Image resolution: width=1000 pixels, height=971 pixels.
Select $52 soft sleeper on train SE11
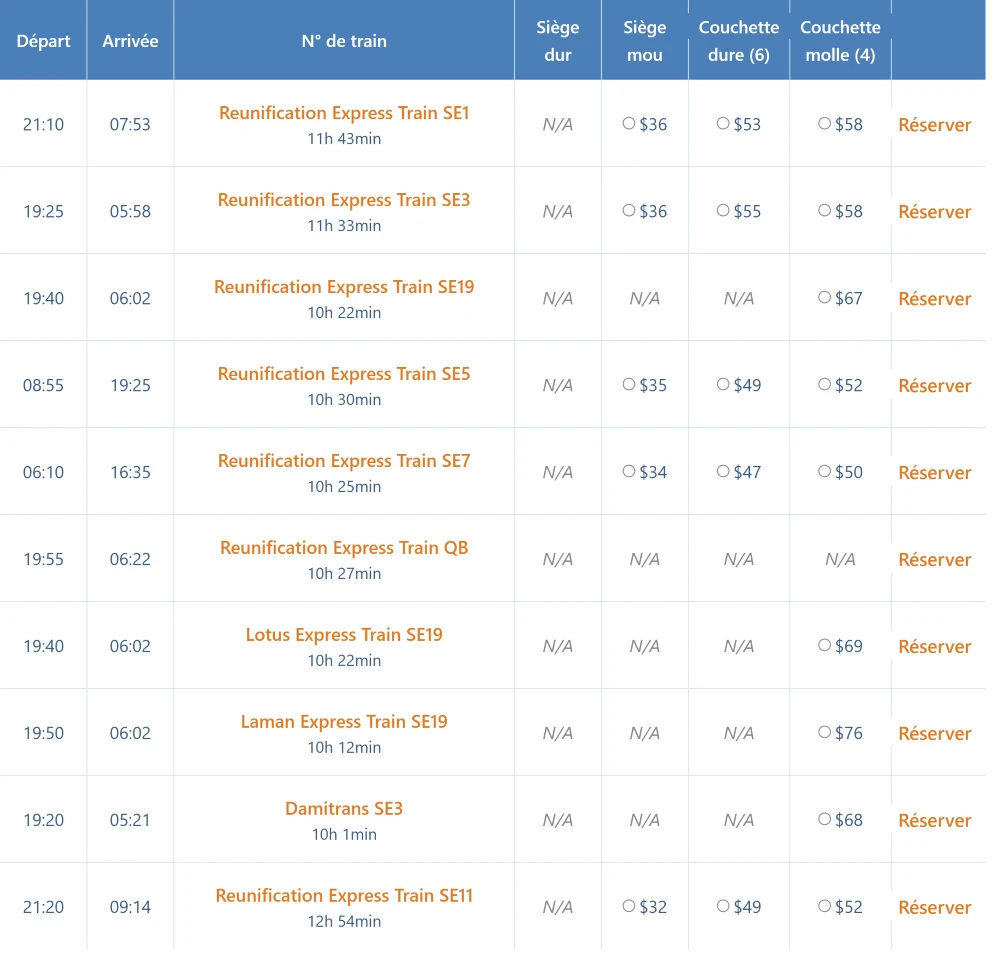tap(825, 906)
